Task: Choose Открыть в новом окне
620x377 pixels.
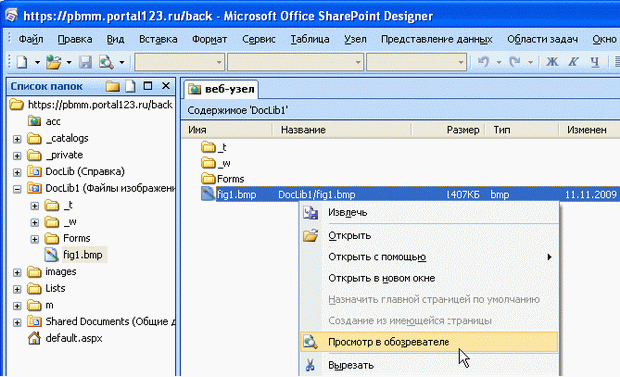Action: click(429, 278)
